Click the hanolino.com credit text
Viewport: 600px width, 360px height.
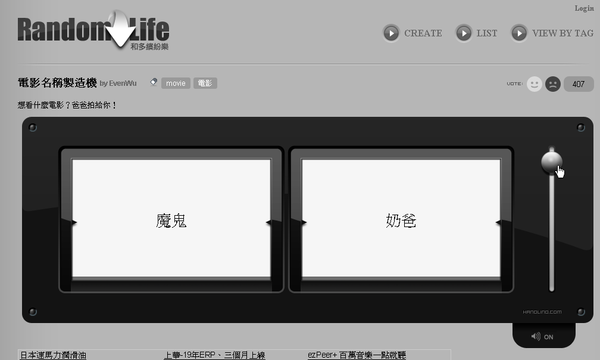point(542,312)
